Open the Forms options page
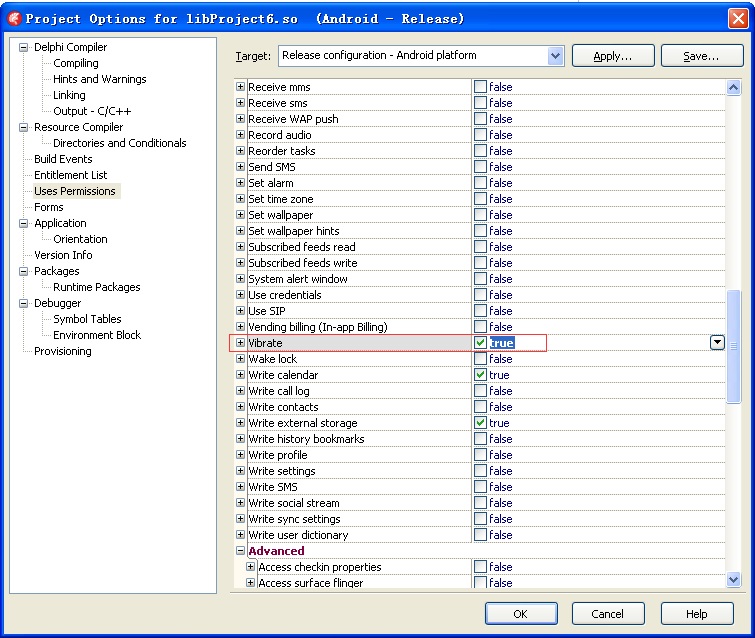 tap(49, 207)
